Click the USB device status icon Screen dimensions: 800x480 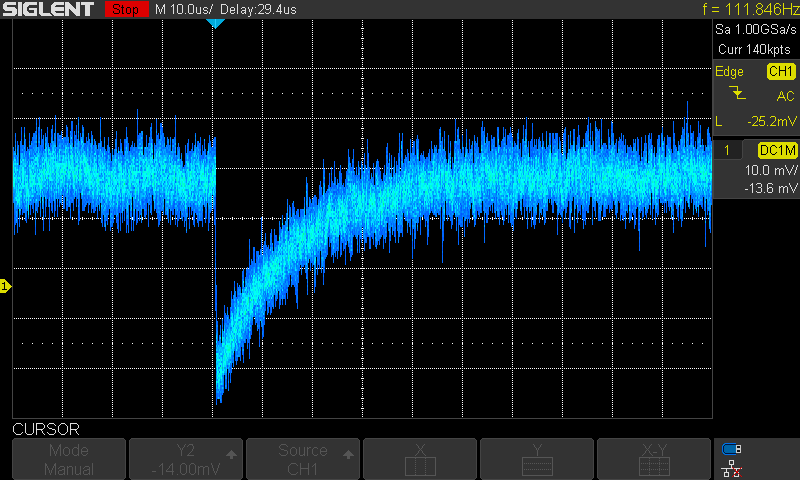pos(732,449)
